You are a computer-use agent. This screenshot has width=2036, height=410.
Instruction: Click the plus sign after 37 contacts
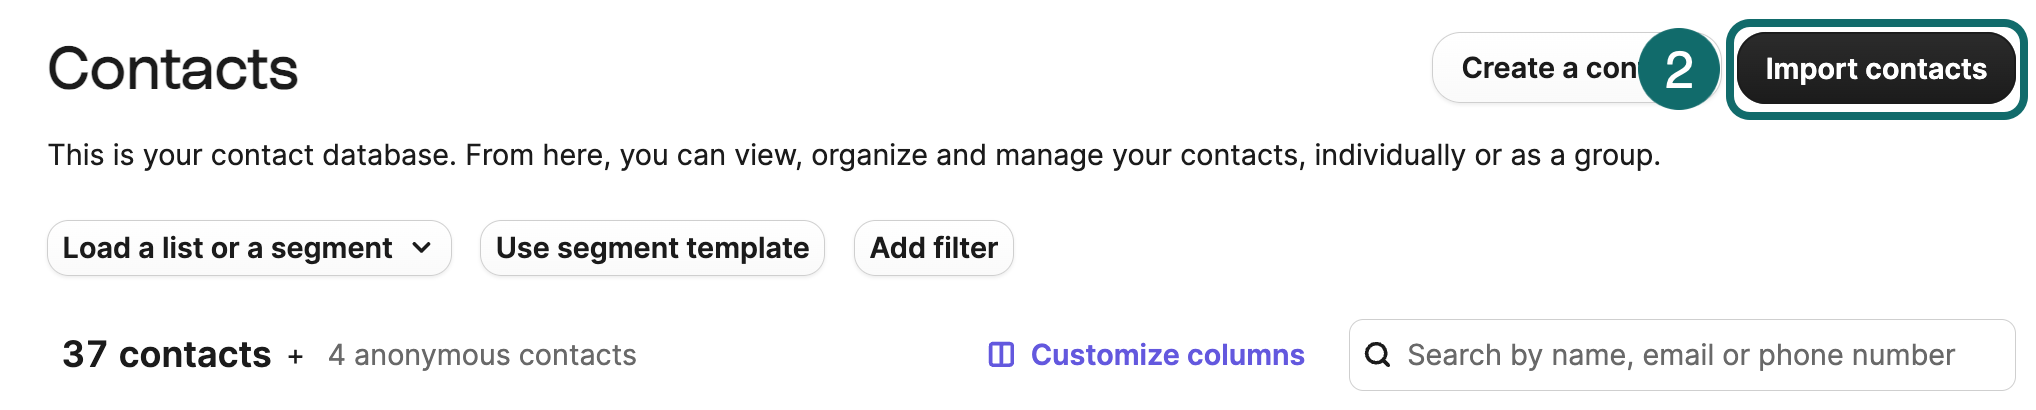point(295,356)
